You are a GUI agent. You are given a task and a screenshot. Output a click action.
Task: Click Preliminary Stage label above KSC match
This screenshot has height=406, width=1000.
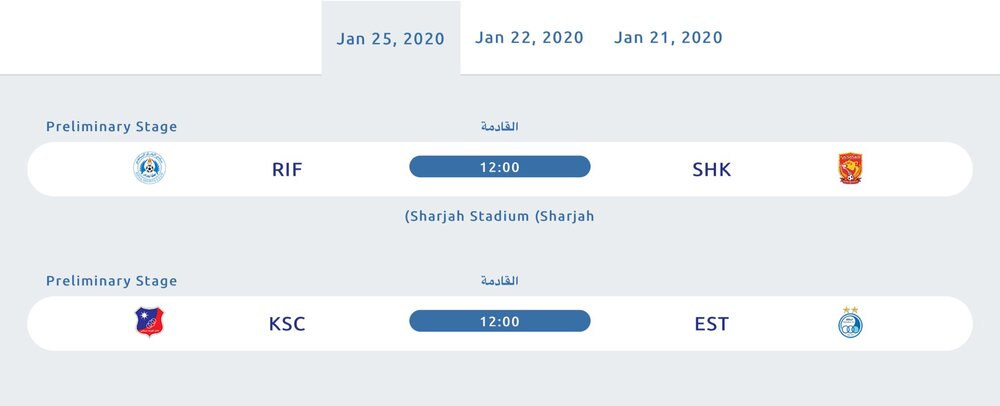pyautogui.click(x=112, y=281)
